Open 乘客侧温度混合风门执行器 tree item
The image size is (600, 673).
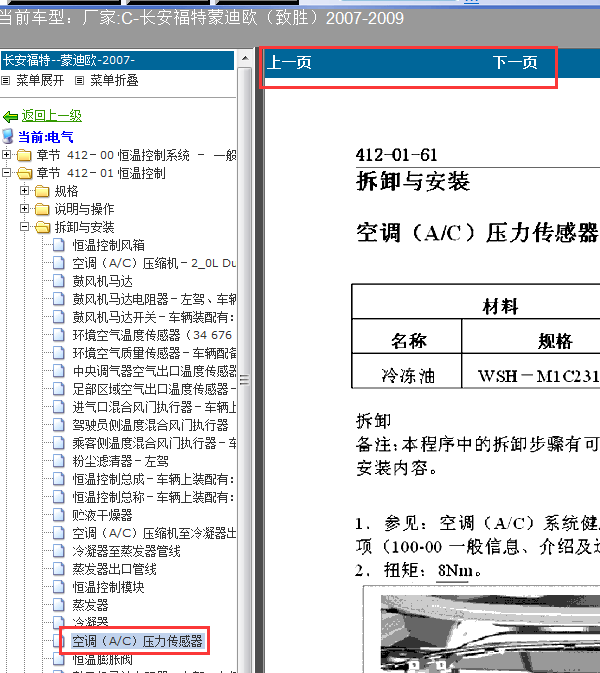click(x=154, y=443)
